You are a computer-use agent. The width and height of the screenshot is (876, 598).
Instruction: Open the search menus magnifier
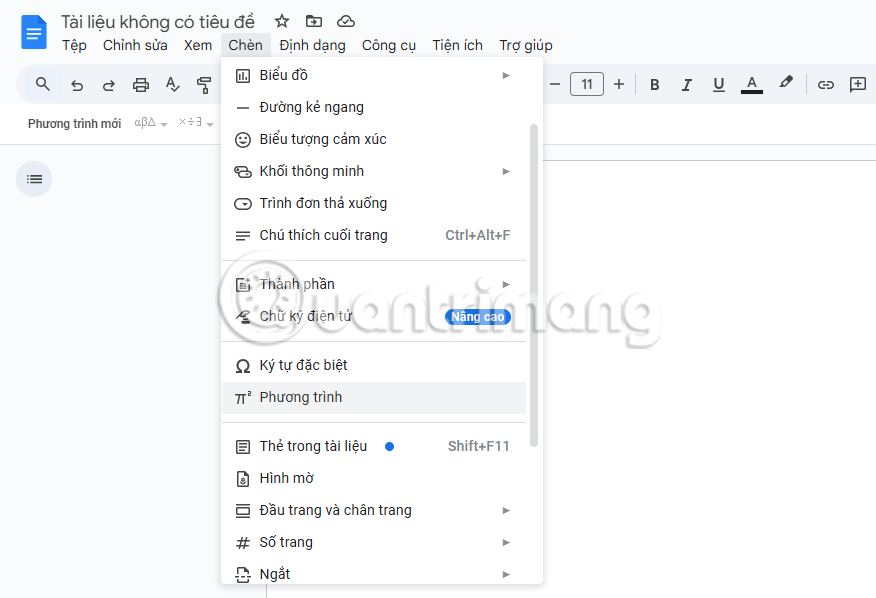[43, 84]
